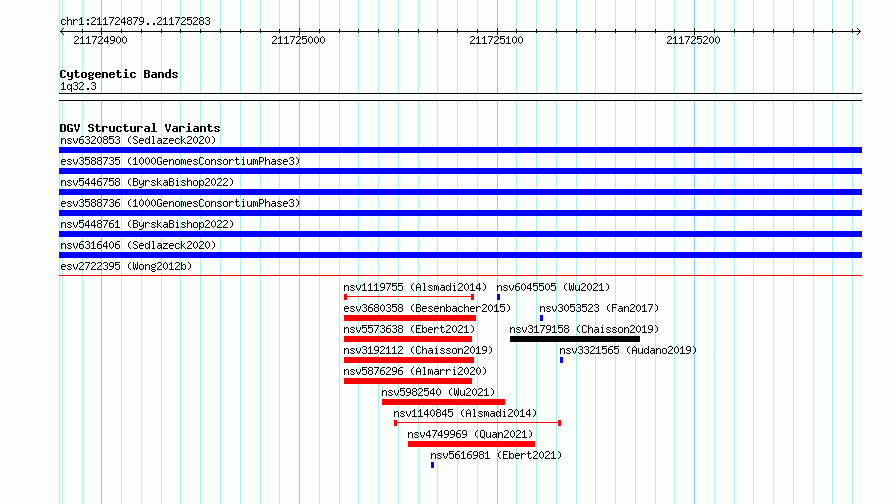Click the blue bar under esv3588735
890x504 pixels.
pos(460,171)
